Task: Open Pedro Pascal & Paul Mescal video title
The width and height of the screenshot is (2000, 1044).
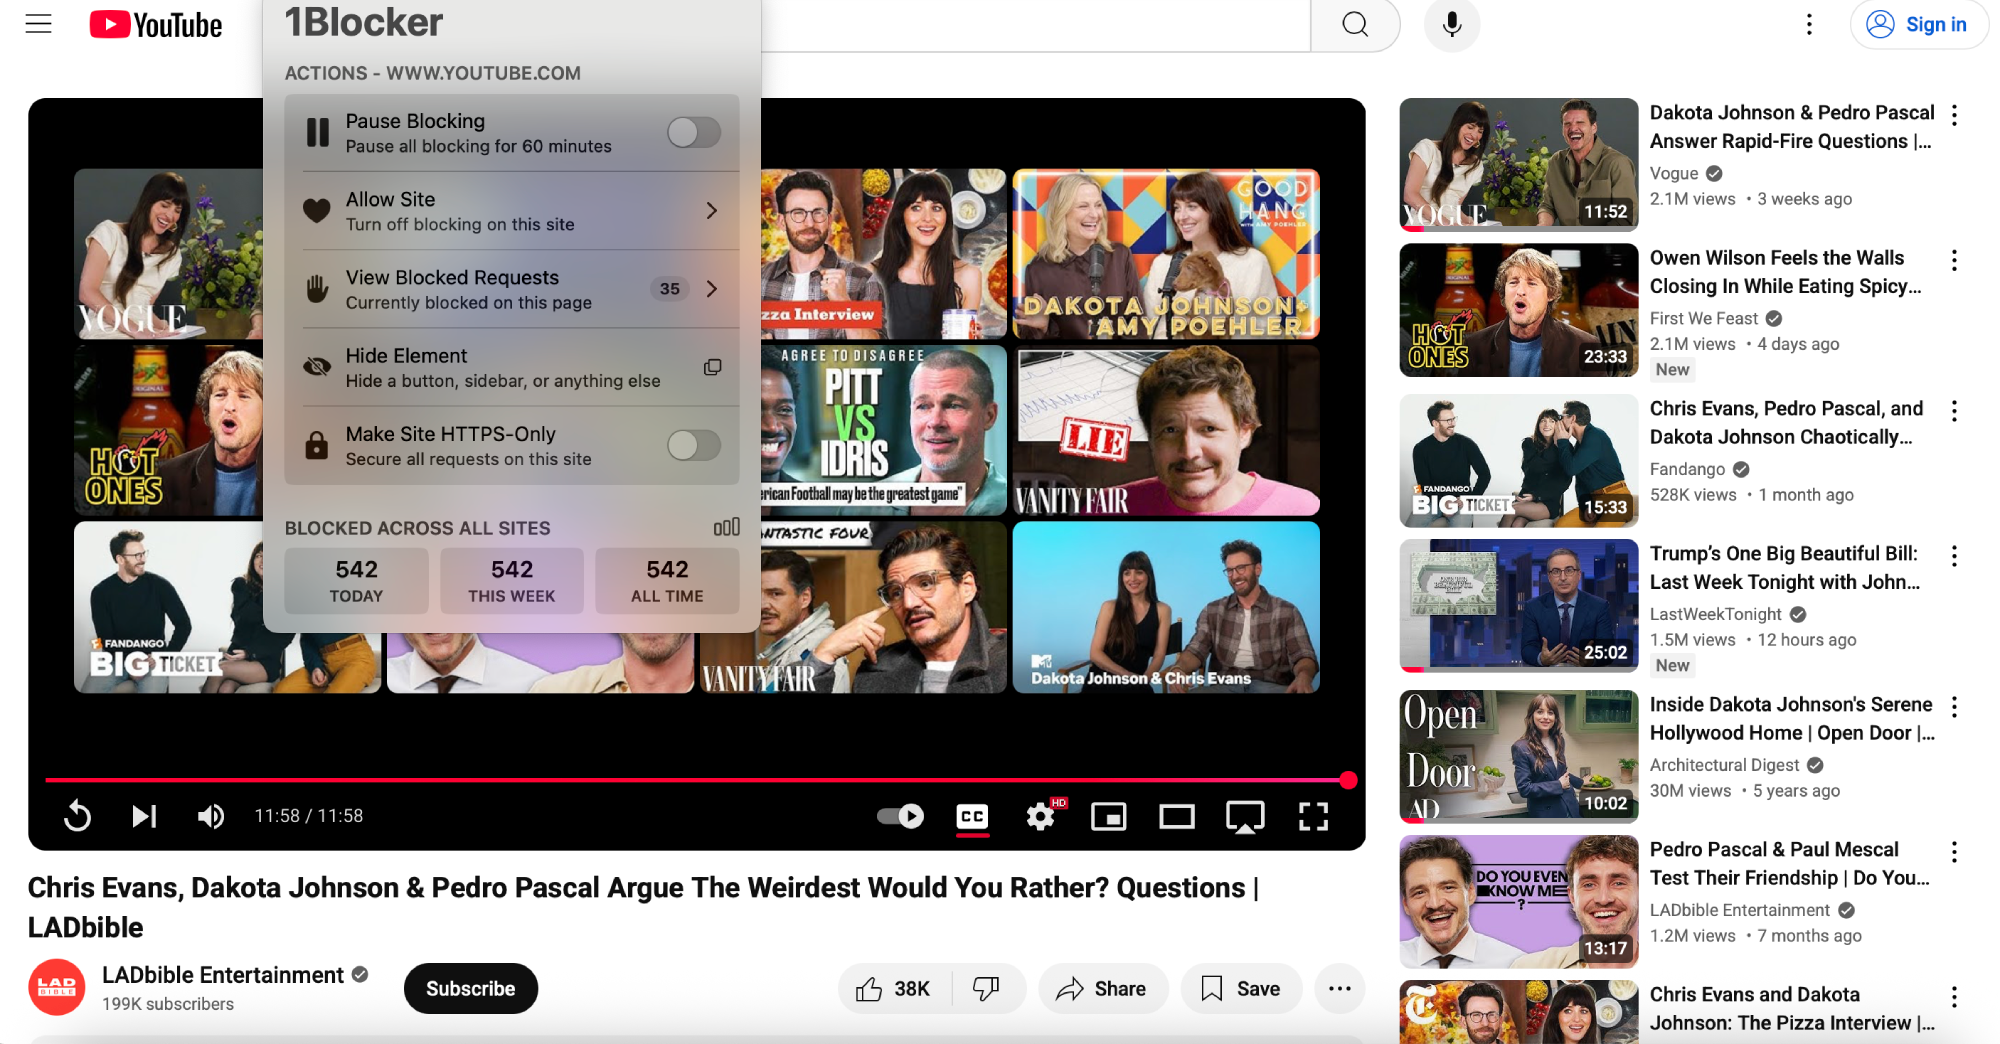Action: point(1789,863)
